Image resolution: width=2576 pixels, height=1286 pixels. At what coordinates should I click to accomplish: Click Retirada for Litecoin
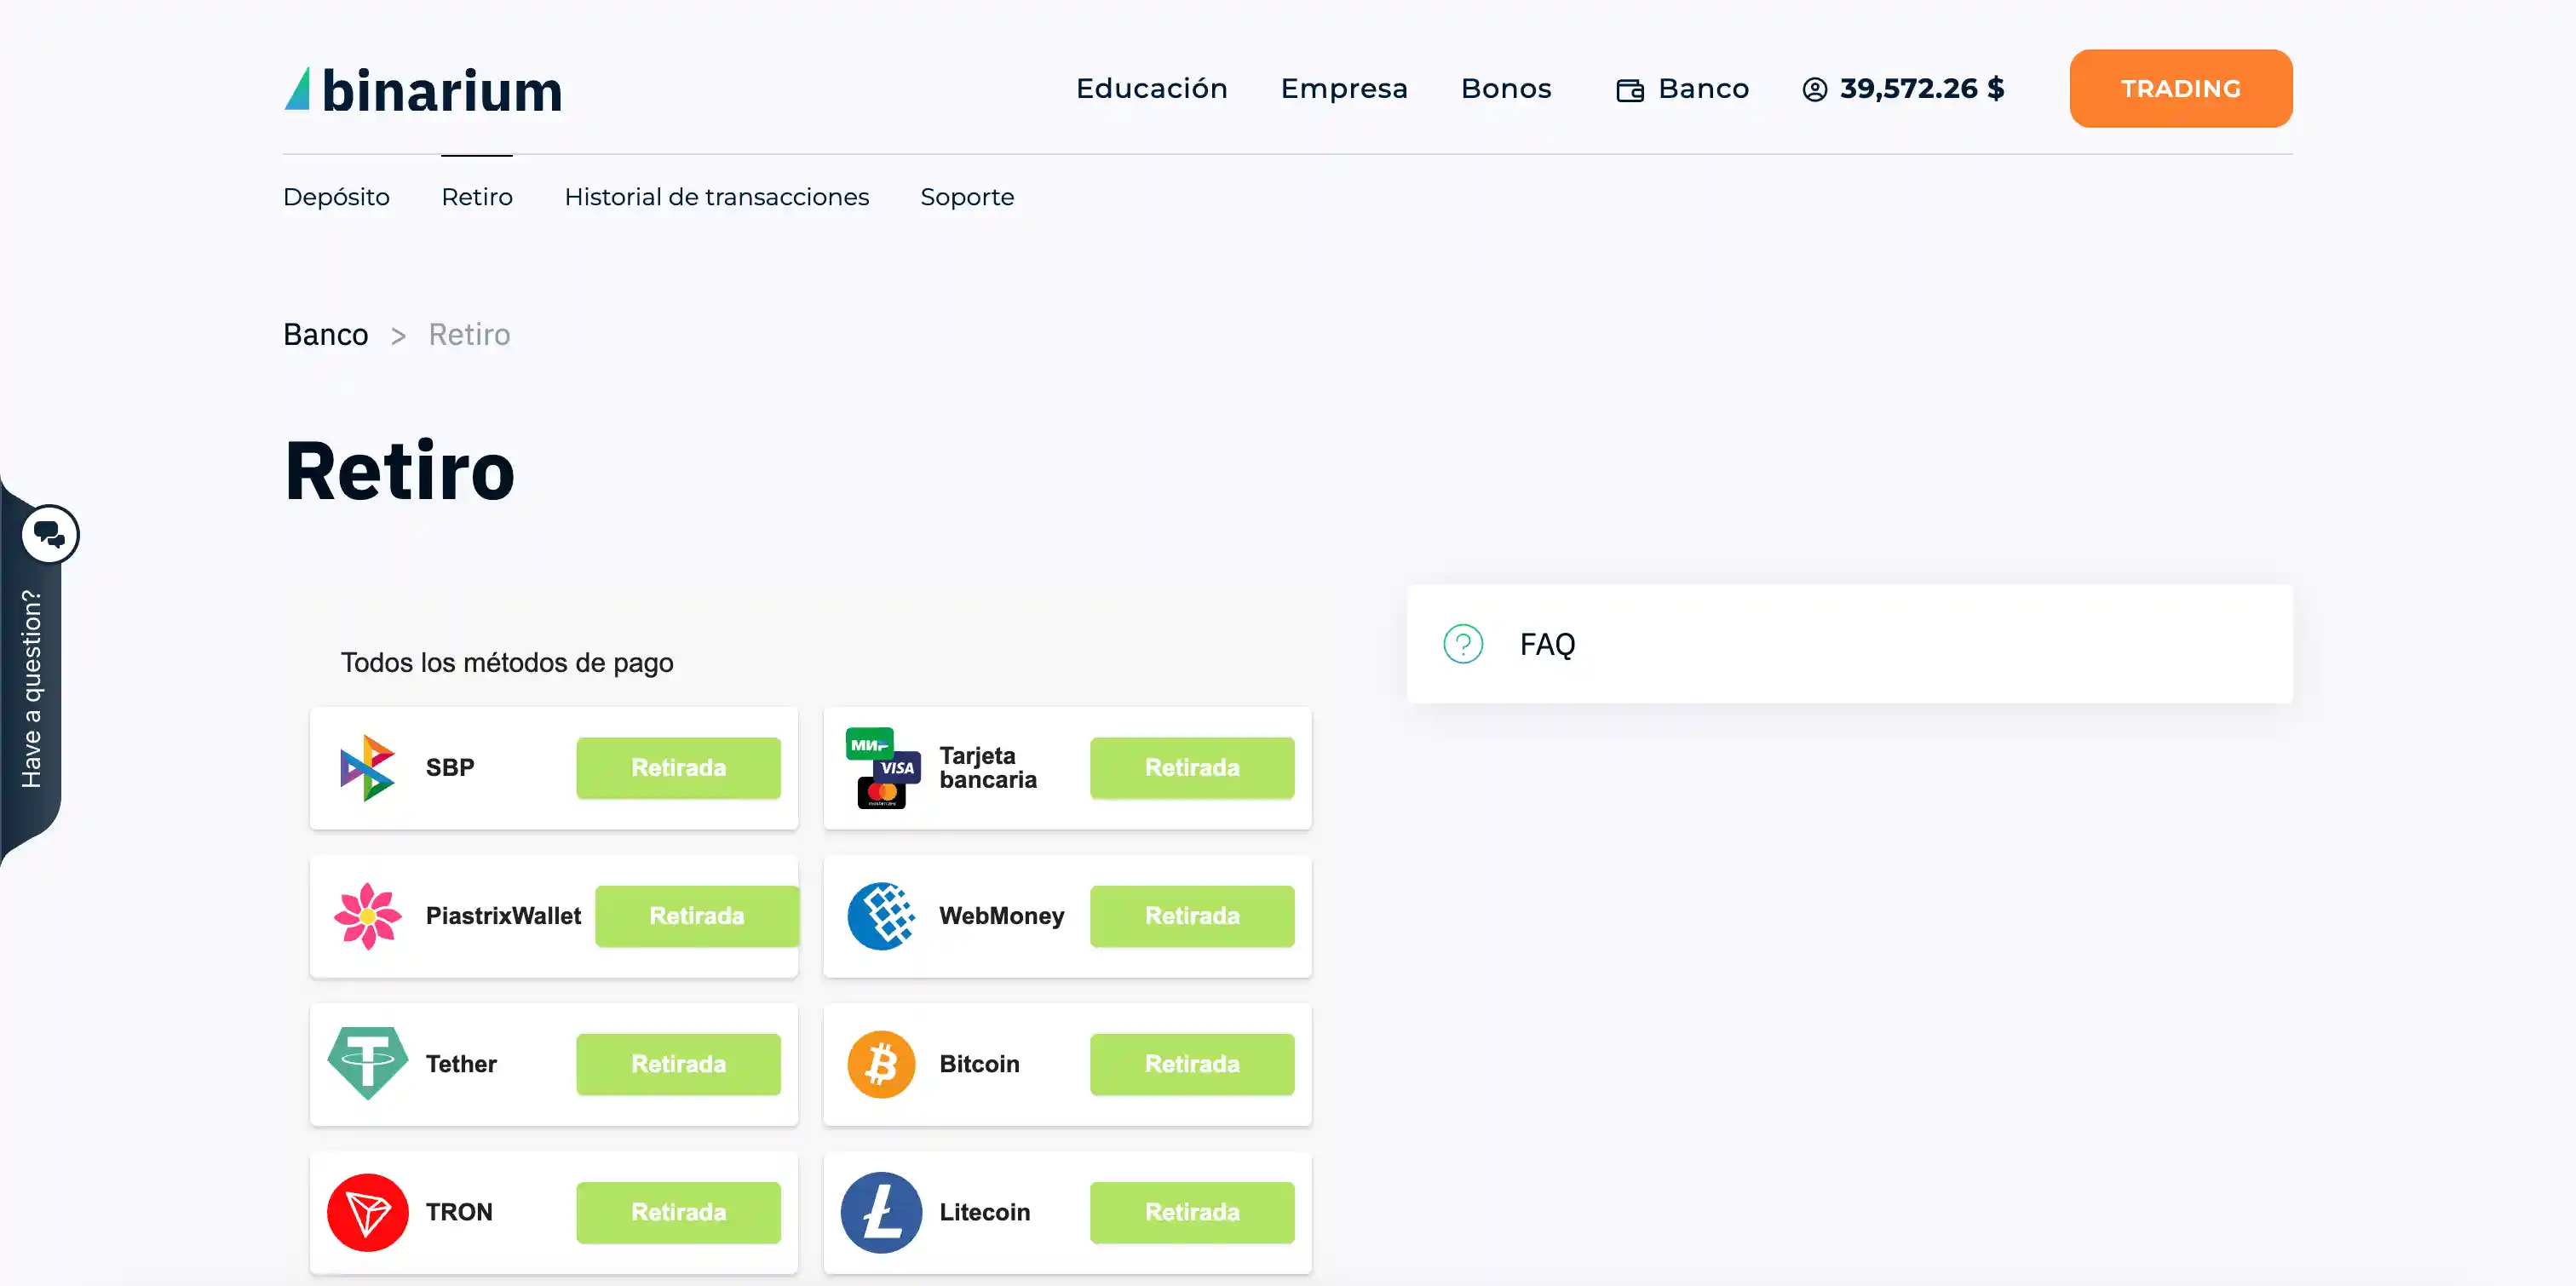click(1192, 1212)
